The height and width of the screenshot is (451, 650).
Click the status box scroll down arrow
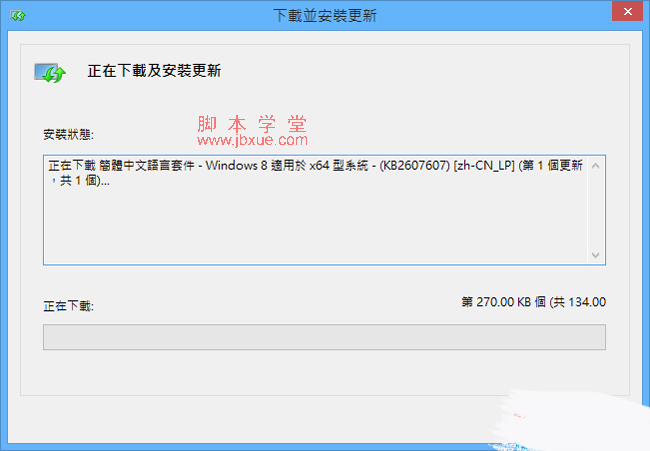[x=596, y=255]
